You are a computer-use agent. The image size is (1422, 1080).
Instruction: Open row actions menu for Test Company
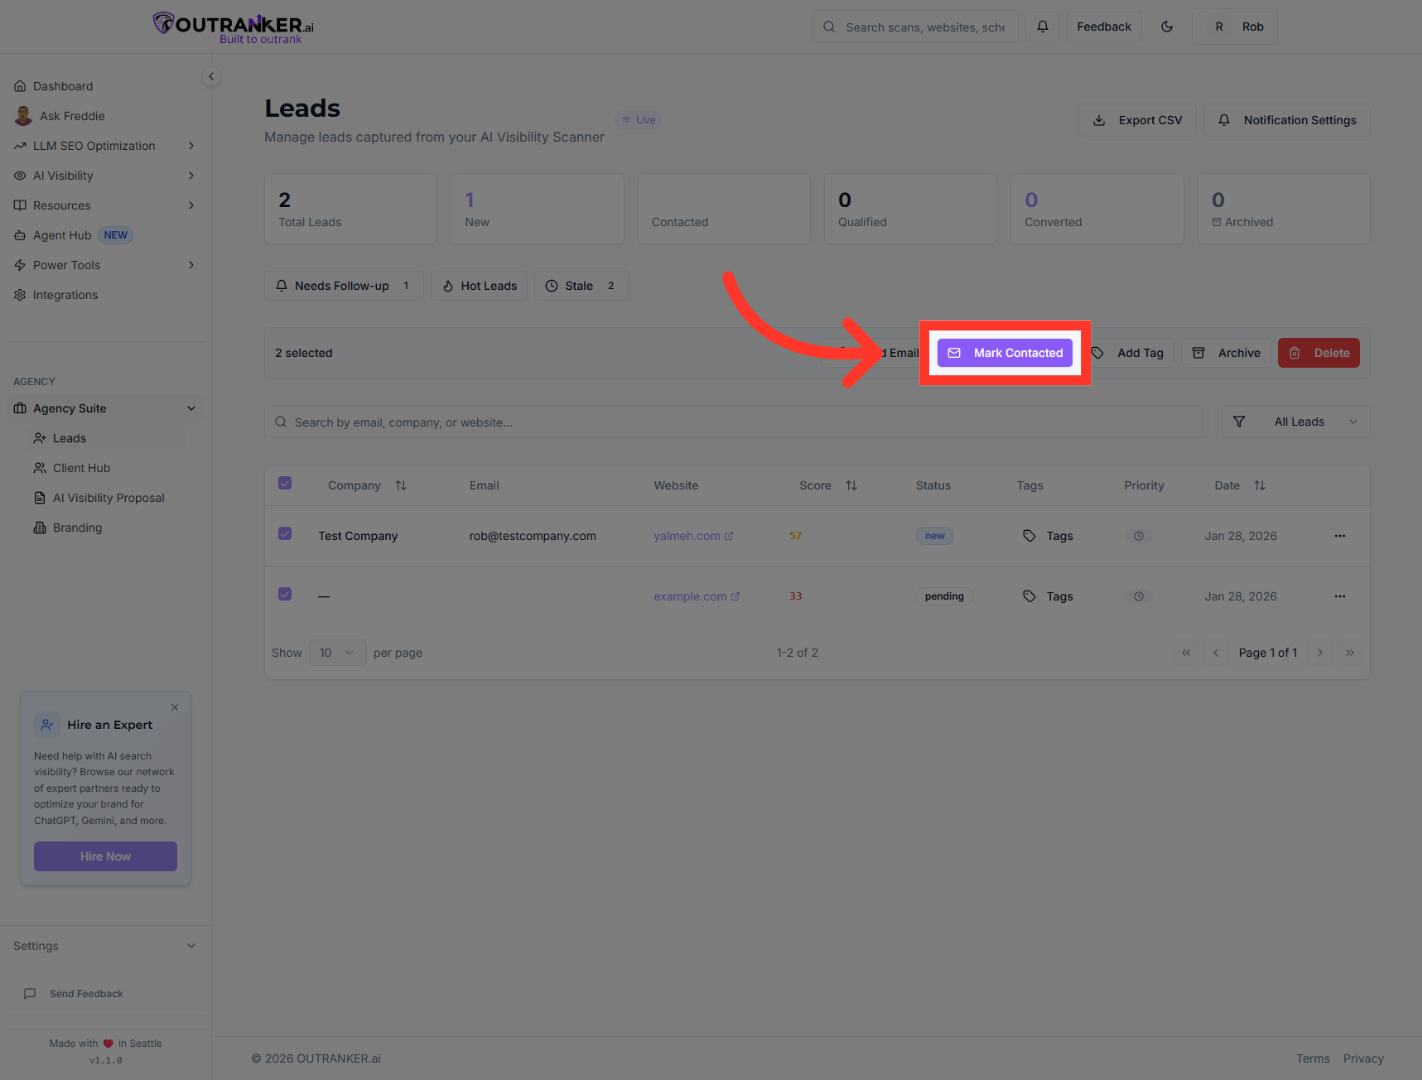[1339, 536]
